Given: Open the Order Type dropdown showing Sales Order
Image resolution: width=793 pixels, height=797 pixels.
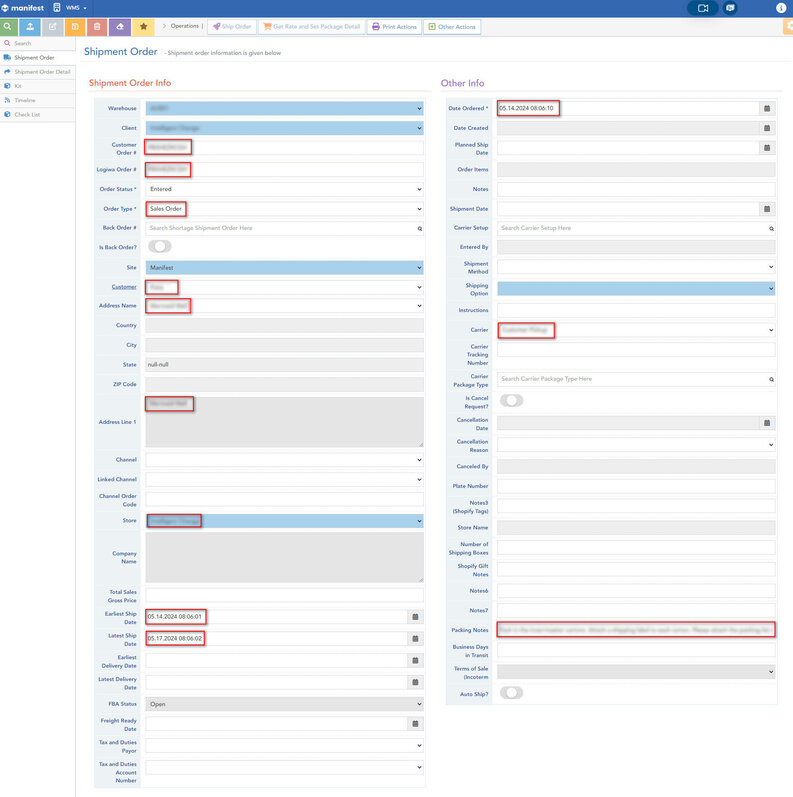Looking at the screenshot, I should (285, 209).
